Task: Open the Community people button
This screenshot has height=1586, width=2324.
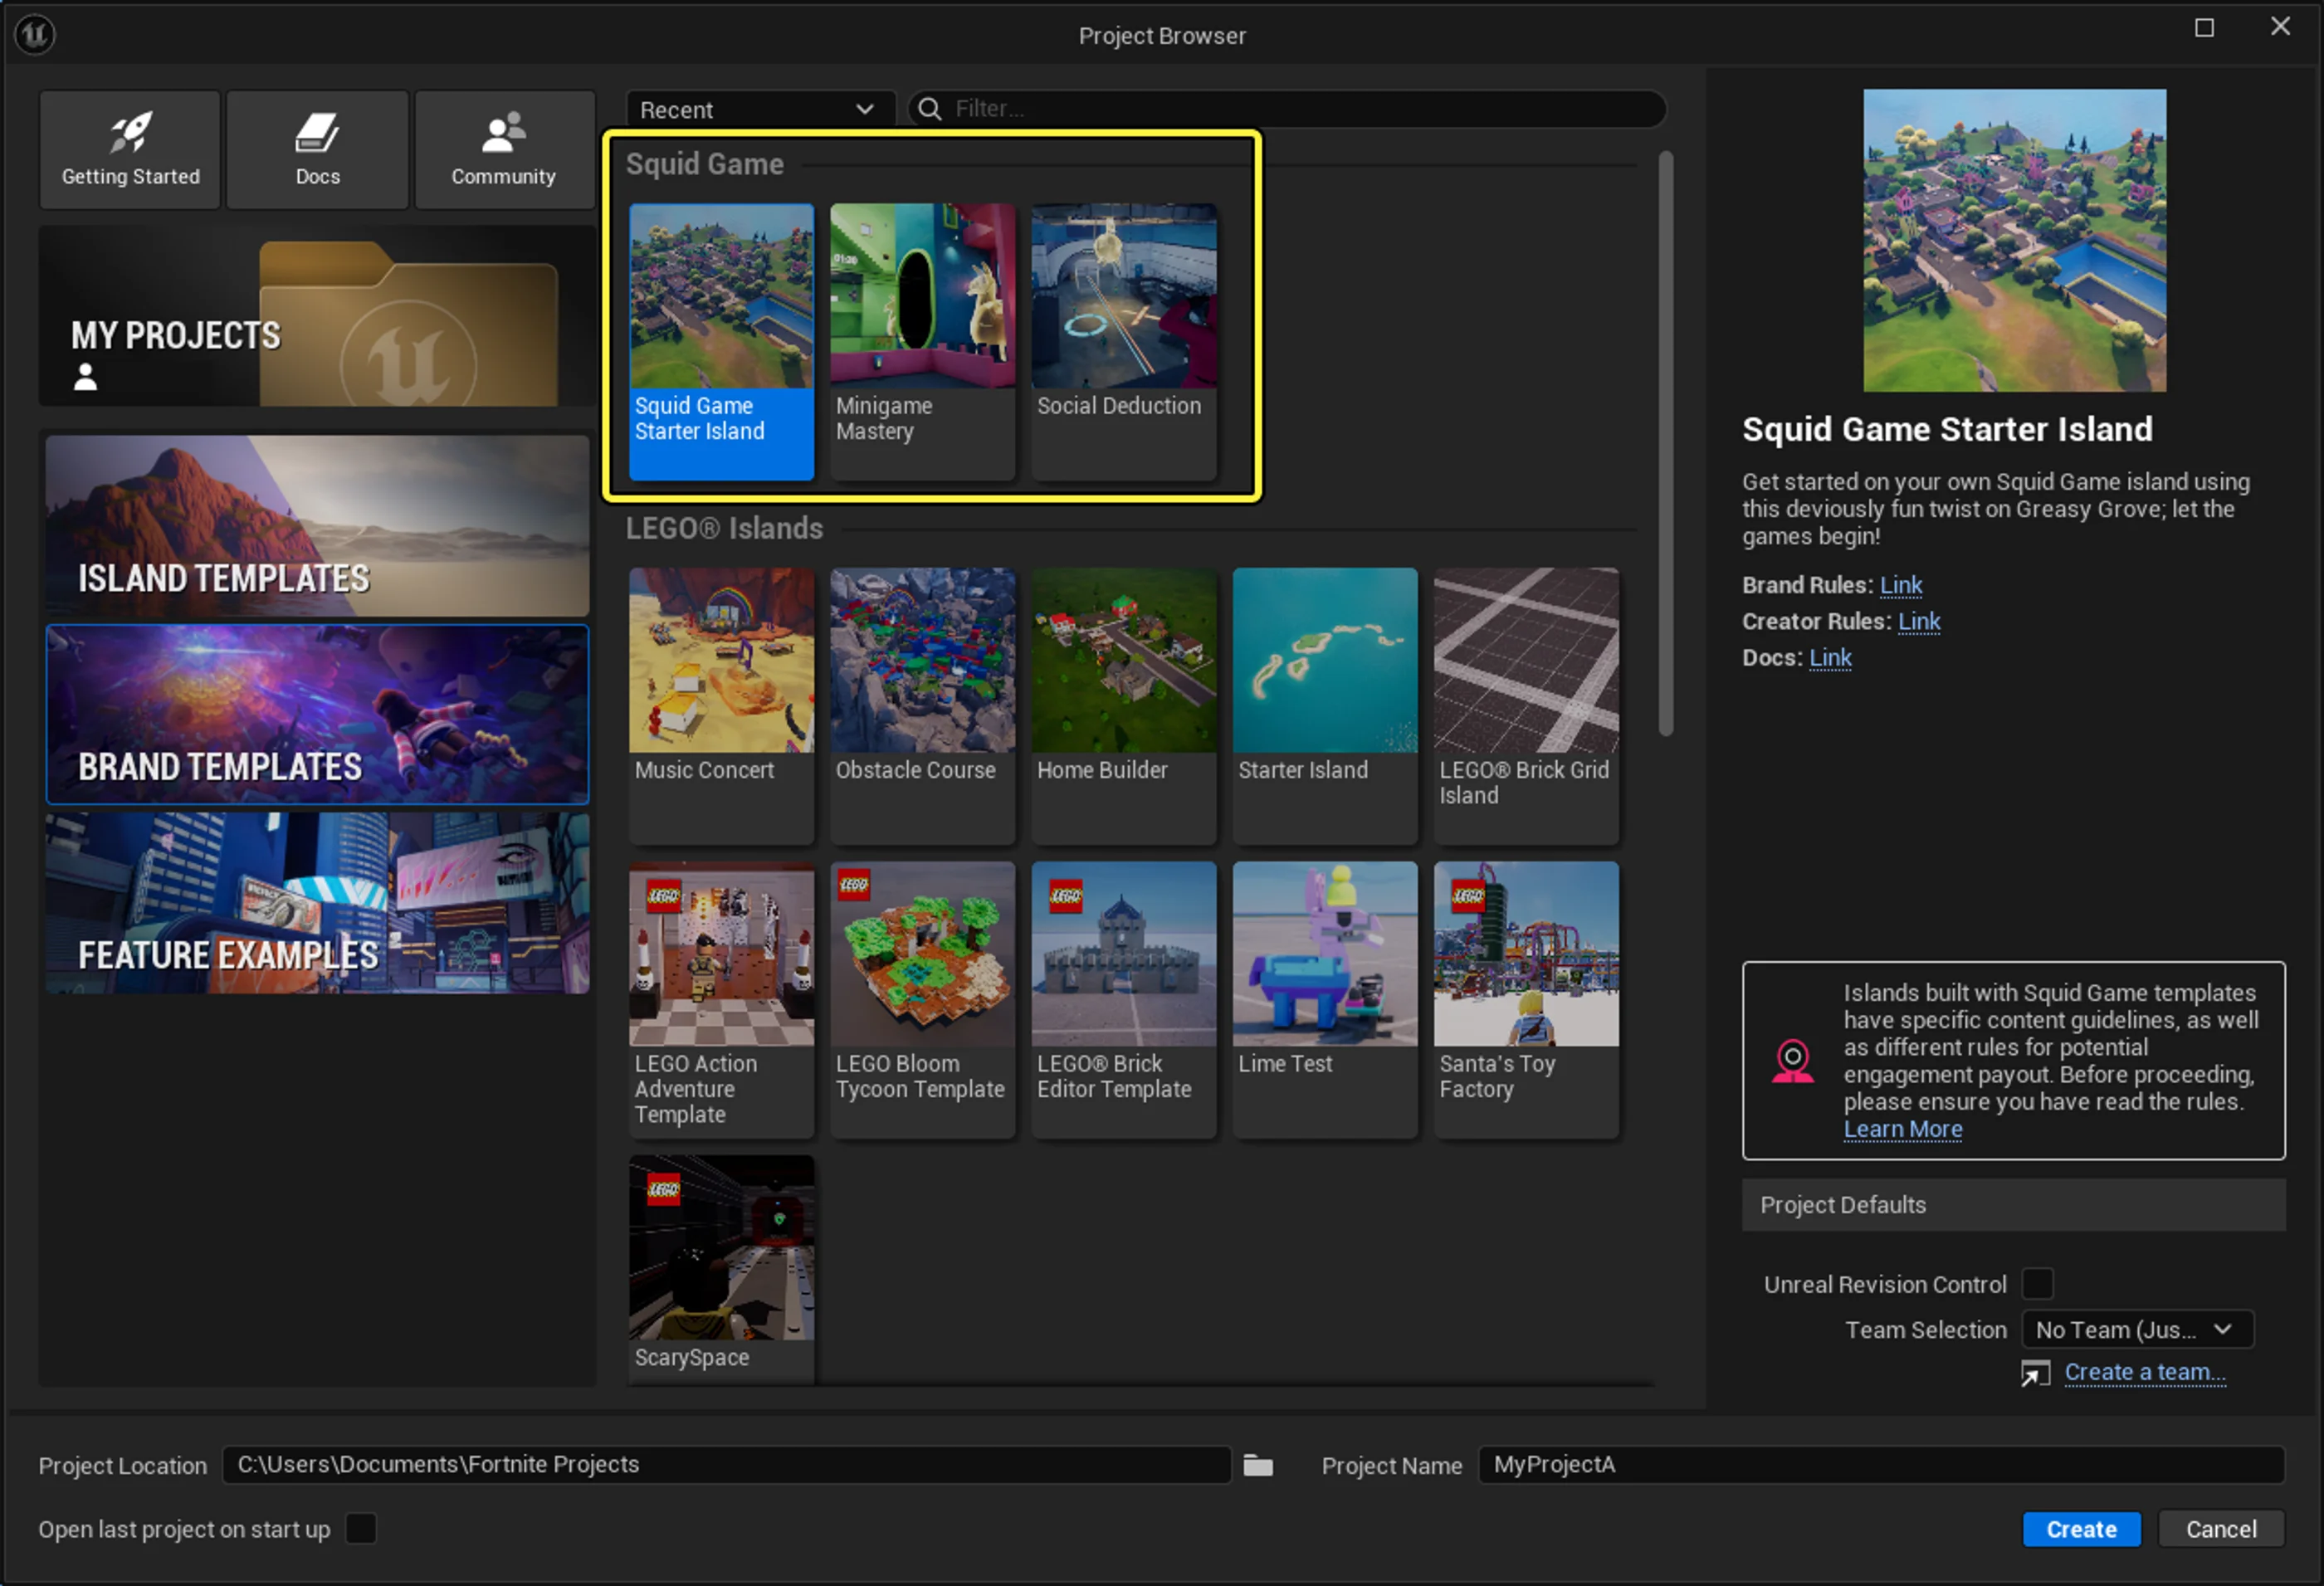Action: click(x=504, y=149)
